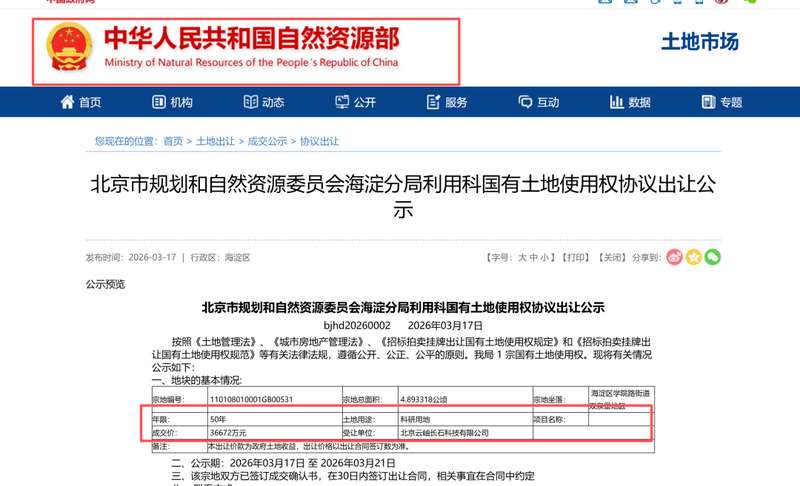Image resolution: width=800 pixels, height=486 pixels.
Task: Open the 互动 navigation menu item
Action: pos(539,102)
